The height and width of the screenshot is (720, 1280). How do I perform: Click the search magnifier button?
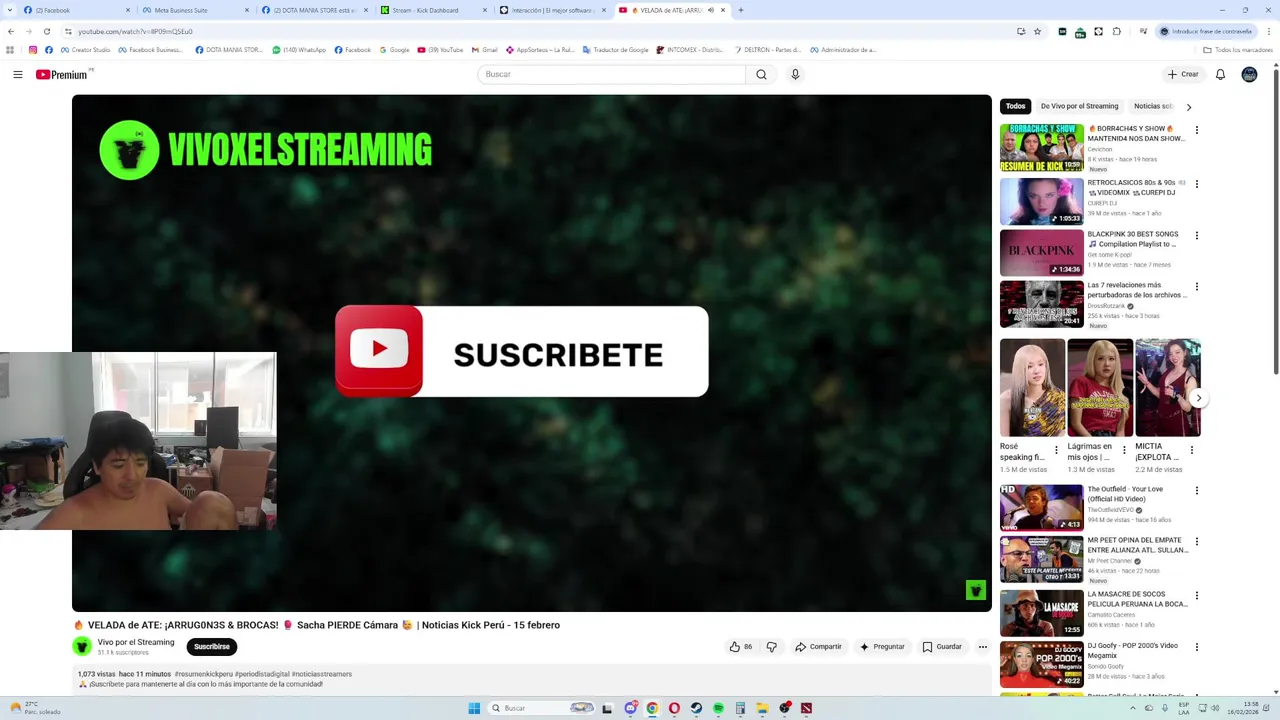point(761,74)
